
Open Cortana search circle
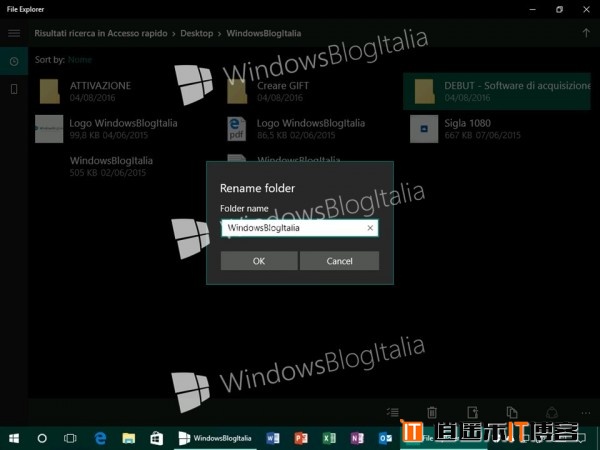42,438
